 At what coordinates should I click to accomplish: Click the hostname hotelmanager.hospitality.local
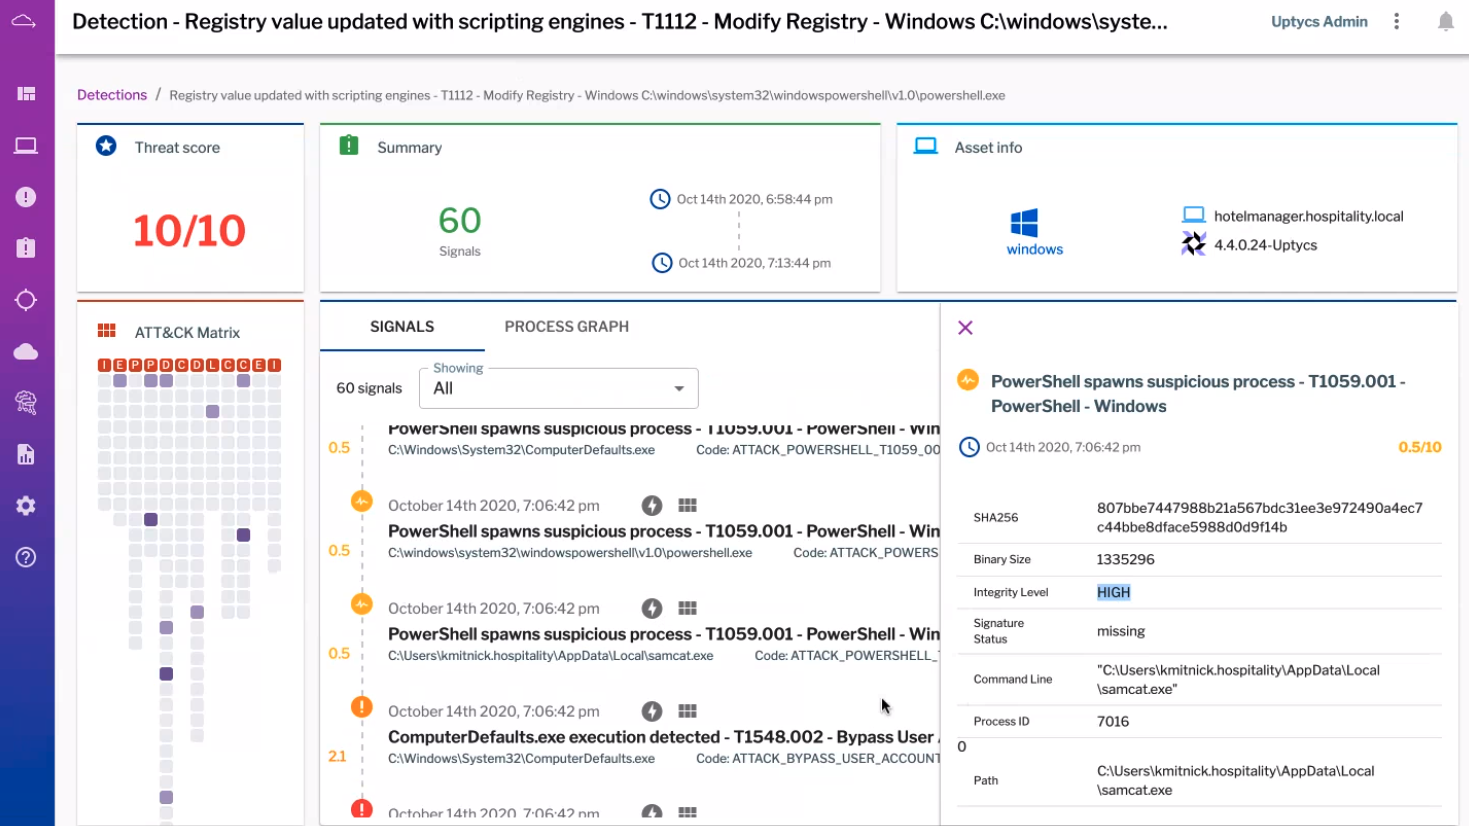1309,216
